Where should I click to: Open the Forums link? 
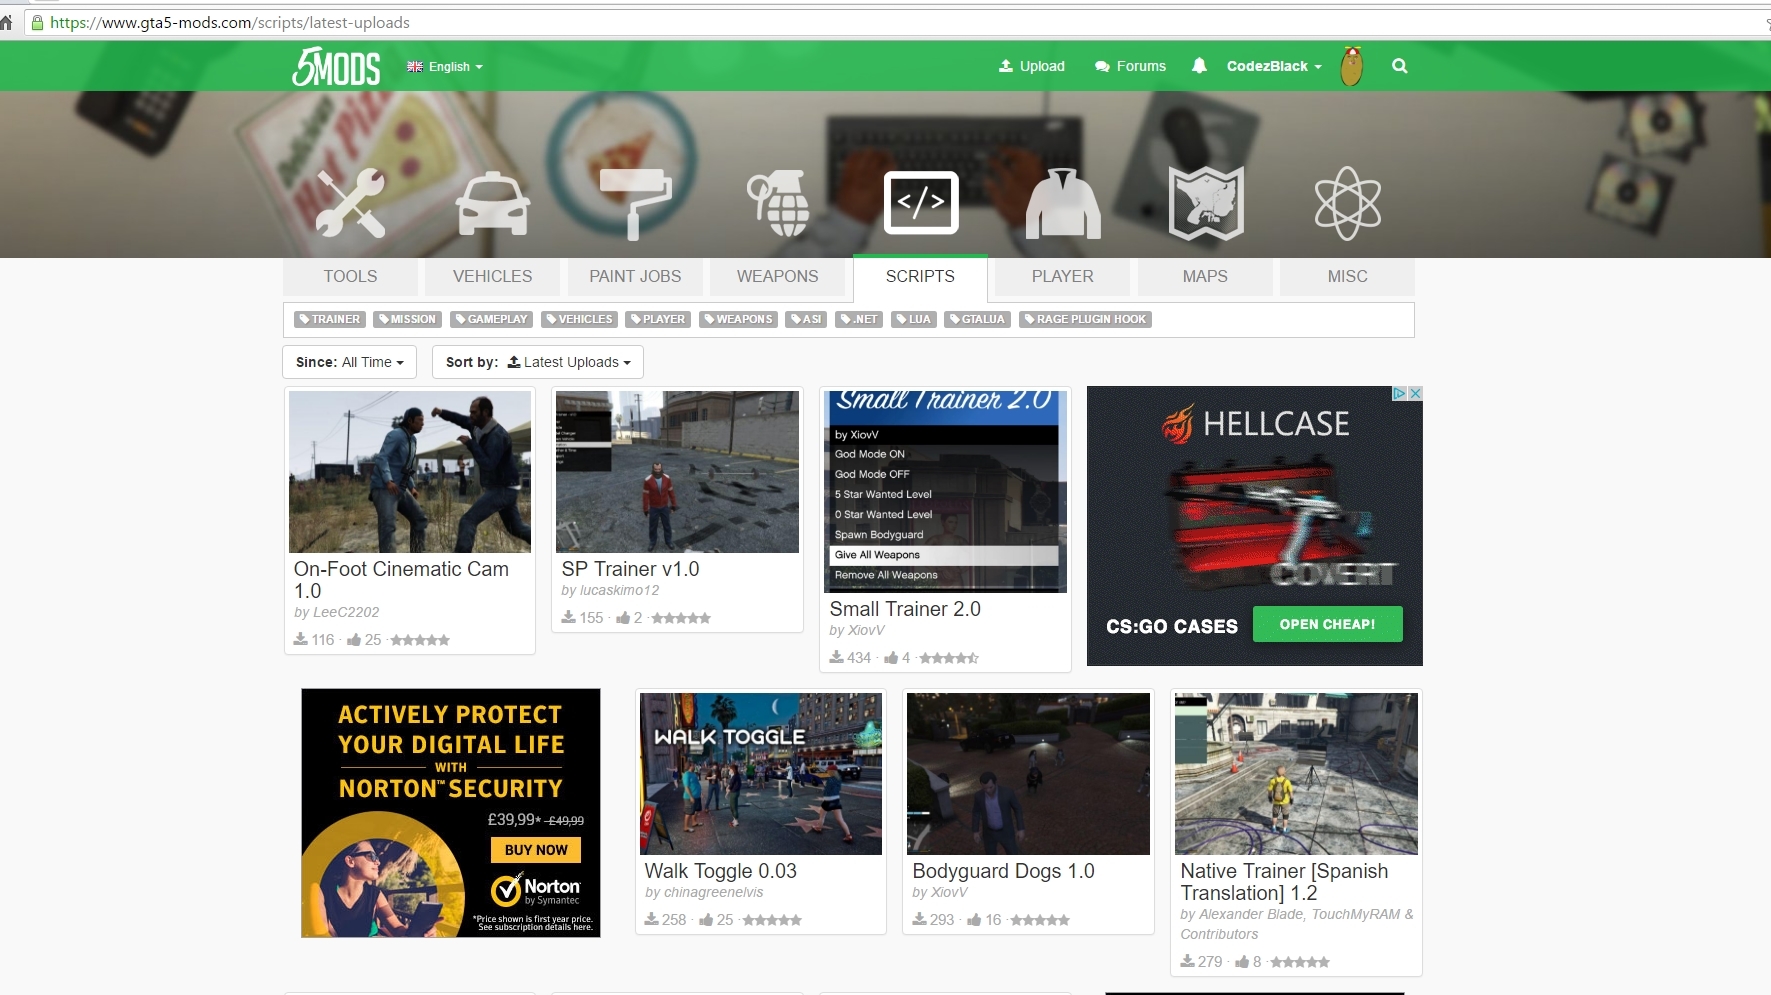[1130, 66]
